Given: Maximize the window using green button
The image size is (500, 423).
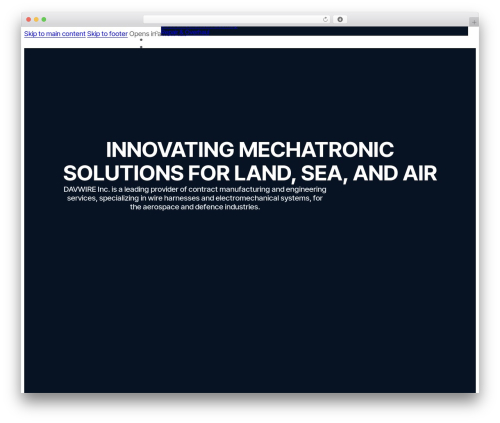Looking at the screenshot, I should pos(44,19).
